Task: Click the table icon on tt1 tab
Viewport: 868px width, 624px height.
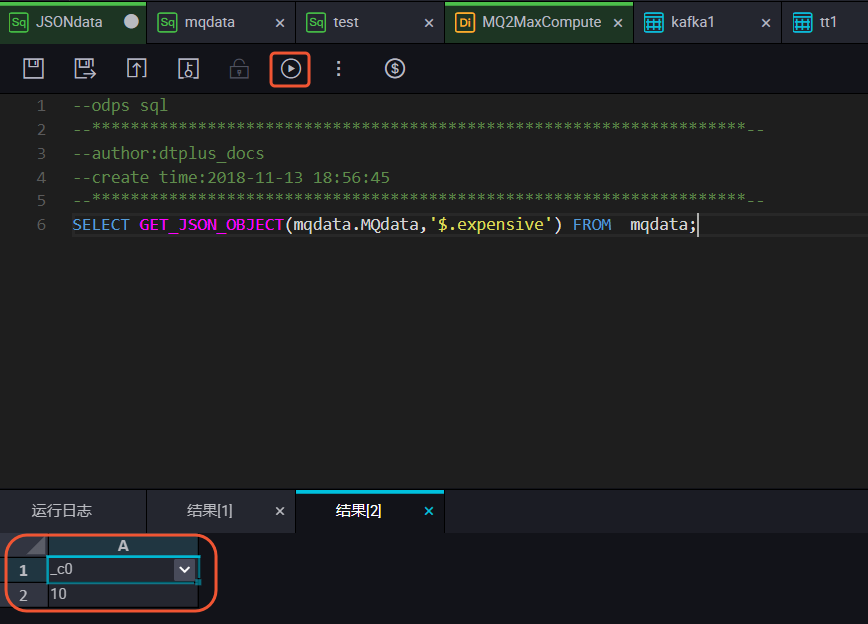Action: click(x=803, y=22)
